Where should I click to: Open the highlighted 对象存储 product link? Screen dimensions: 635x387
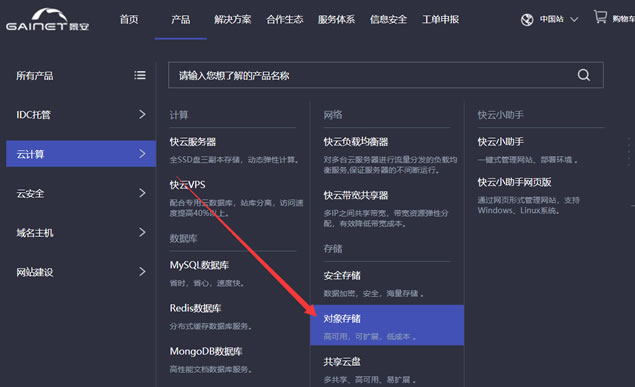[342, 319]
